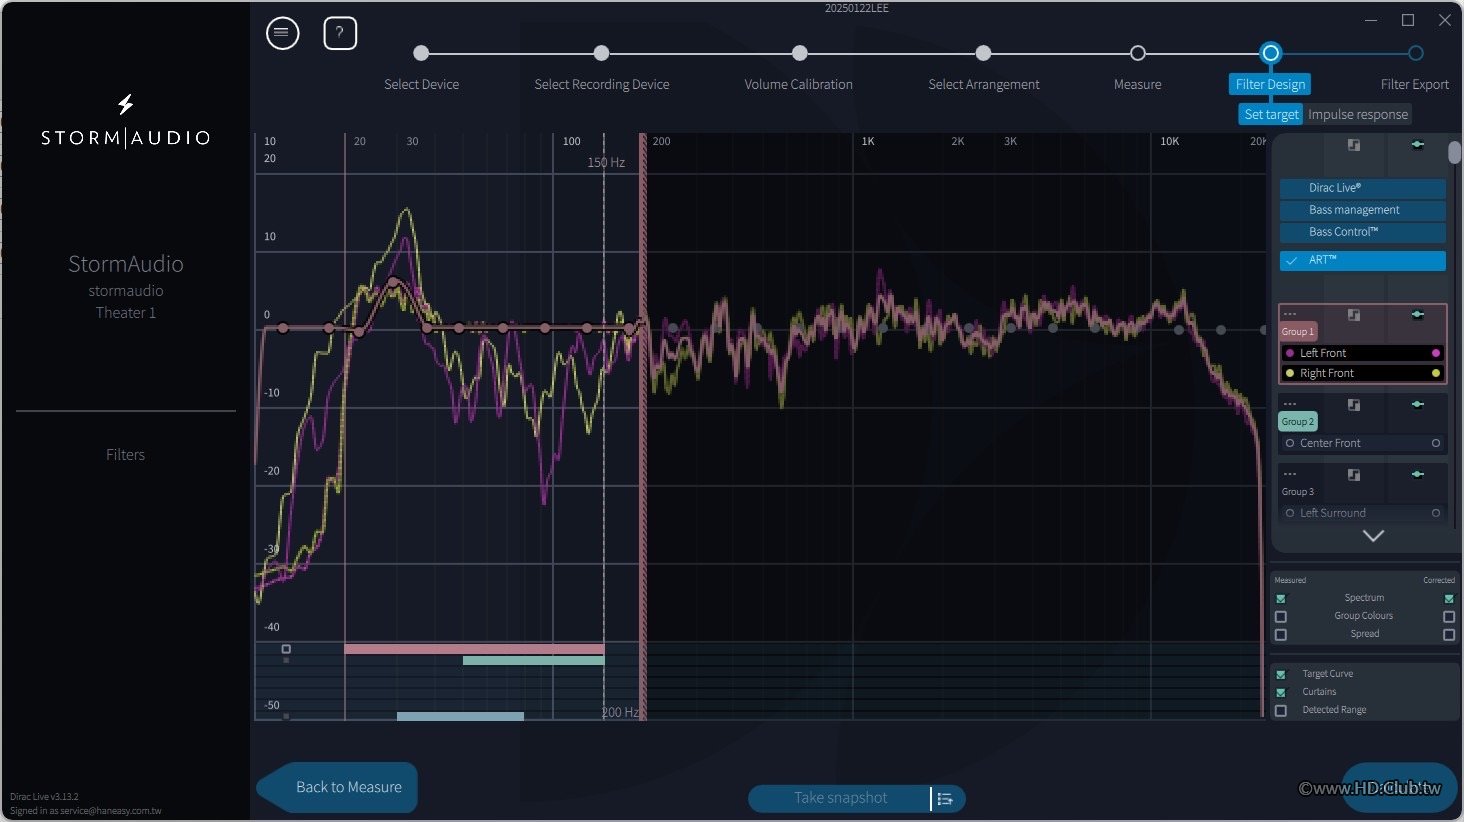
Task: Open the snapshot list icon
Action: click(x=946, y=798)
